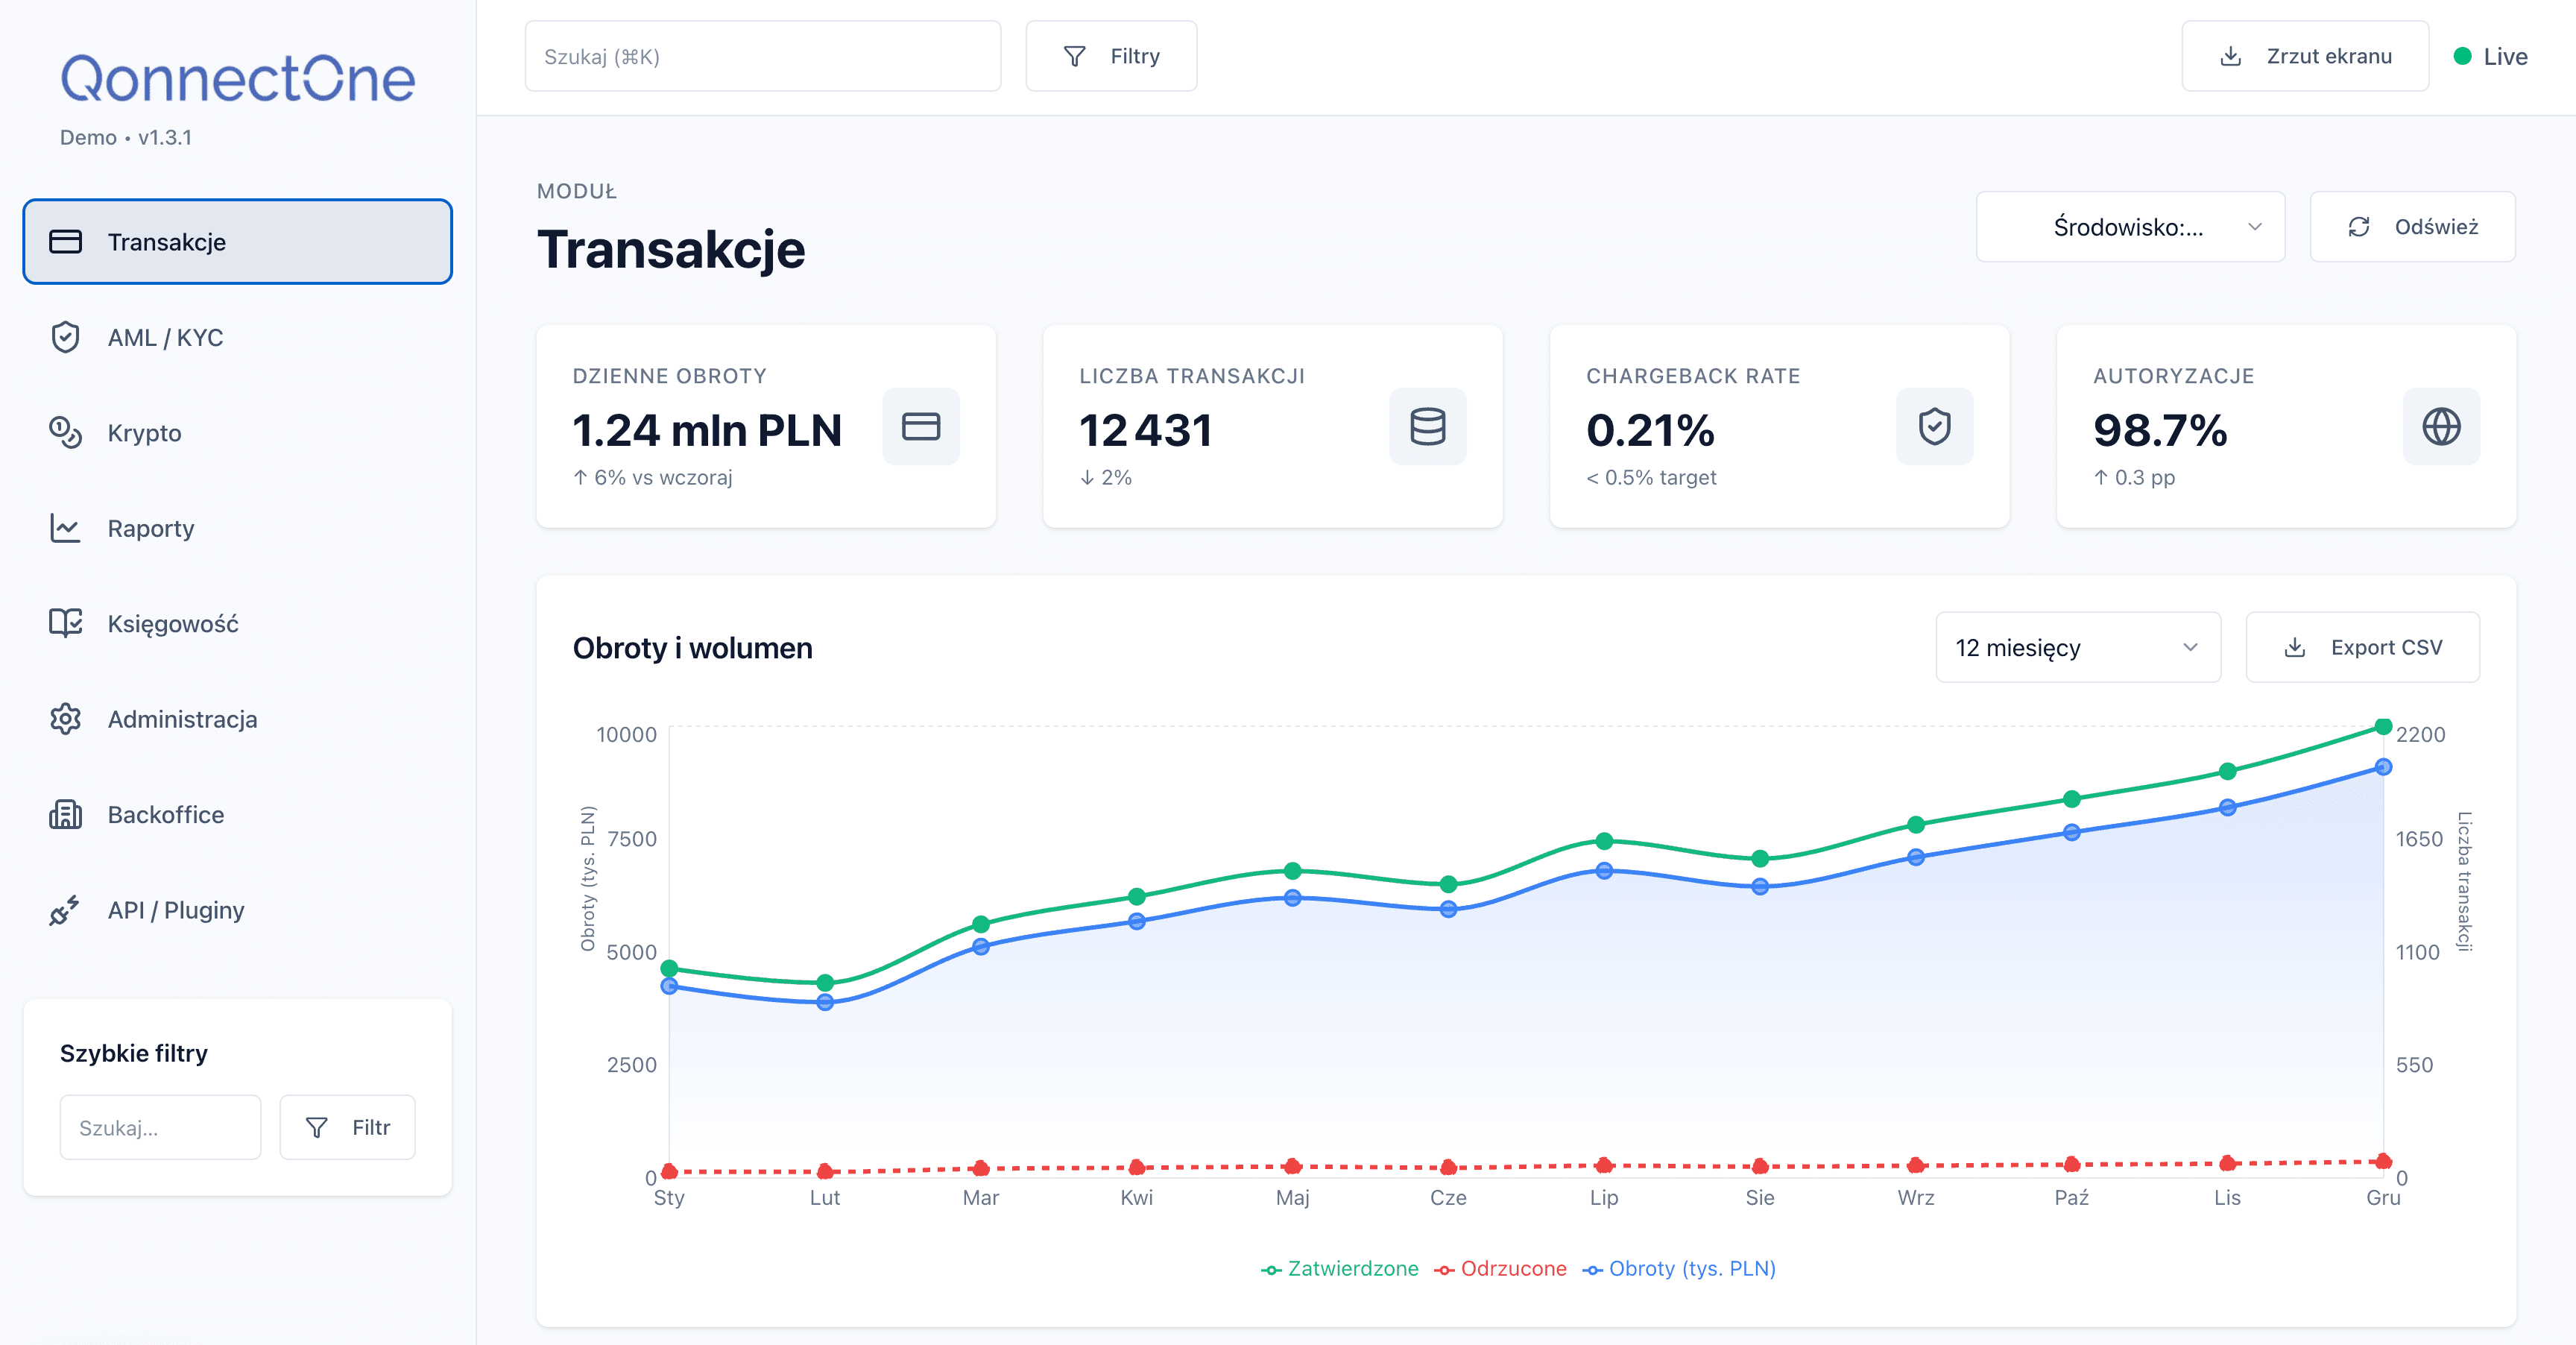
Task: Click the shield icon in Chargeback rate card
Action: point(1934,426)
